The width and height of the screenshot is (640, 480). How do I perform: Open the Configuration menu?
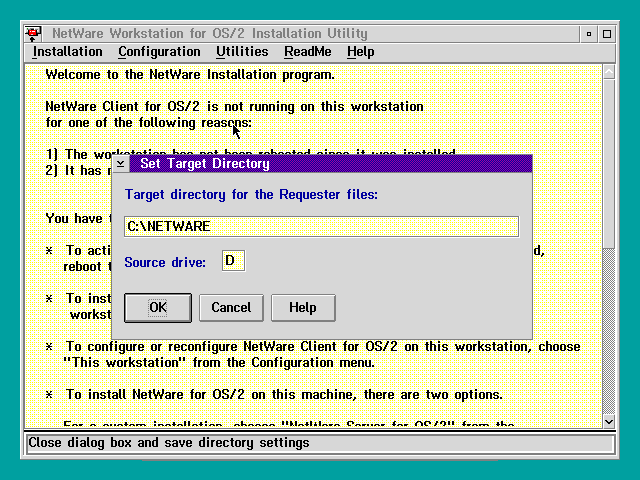pyautogui.click(x=159, y=52)
